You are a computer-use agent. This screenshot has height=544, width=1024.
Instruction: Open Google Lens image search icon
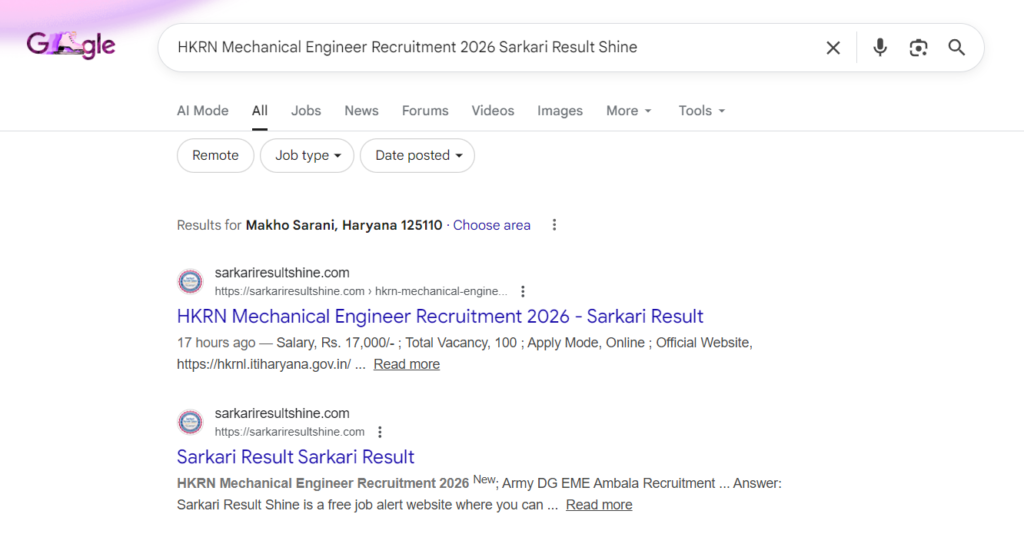[918, 48]
